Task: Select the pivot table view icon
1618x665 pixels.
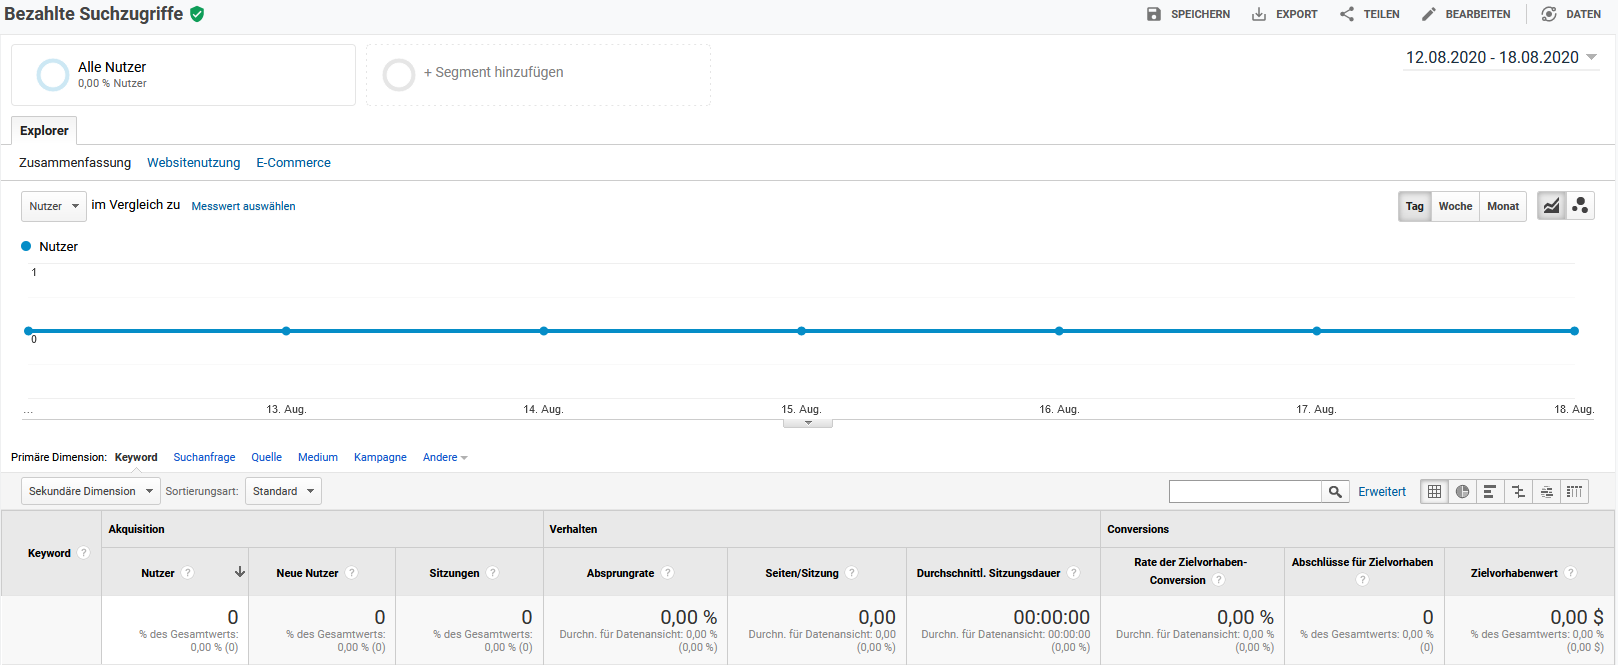Action: point(1575,491)
